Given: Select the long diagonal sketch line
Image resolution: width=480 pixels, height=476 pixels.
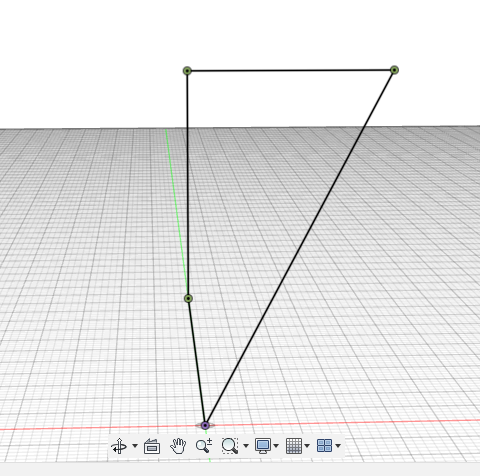Looking at the screenshot, I should tap(300, 247).
